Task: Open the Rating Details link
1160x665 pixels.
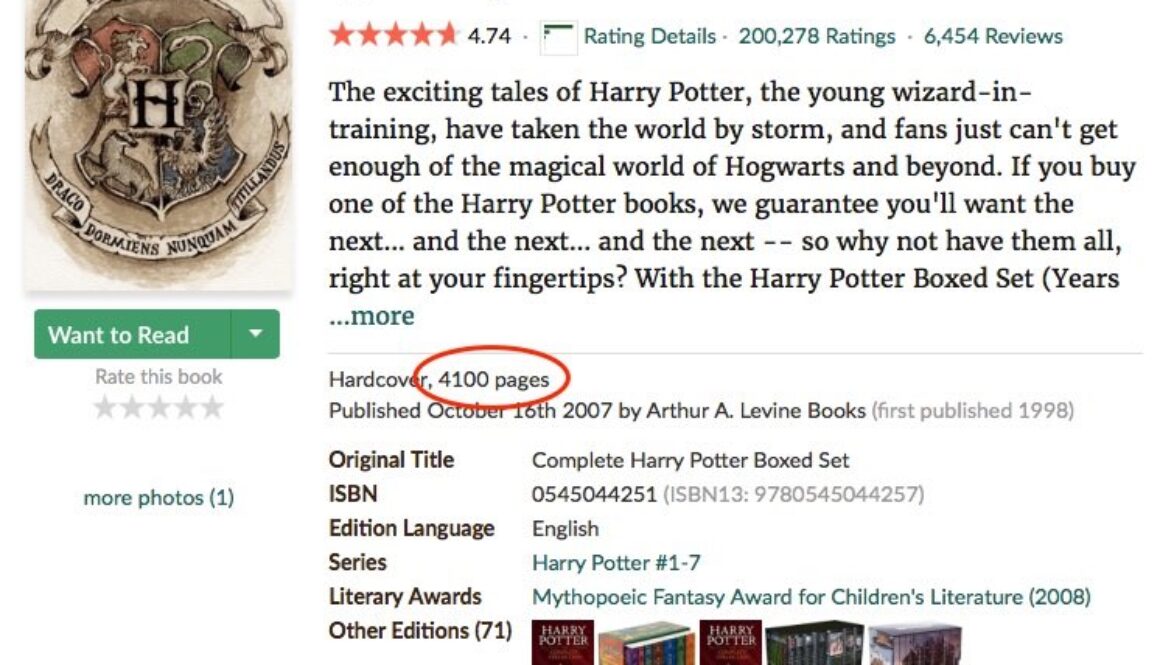Action: (650, 36)
